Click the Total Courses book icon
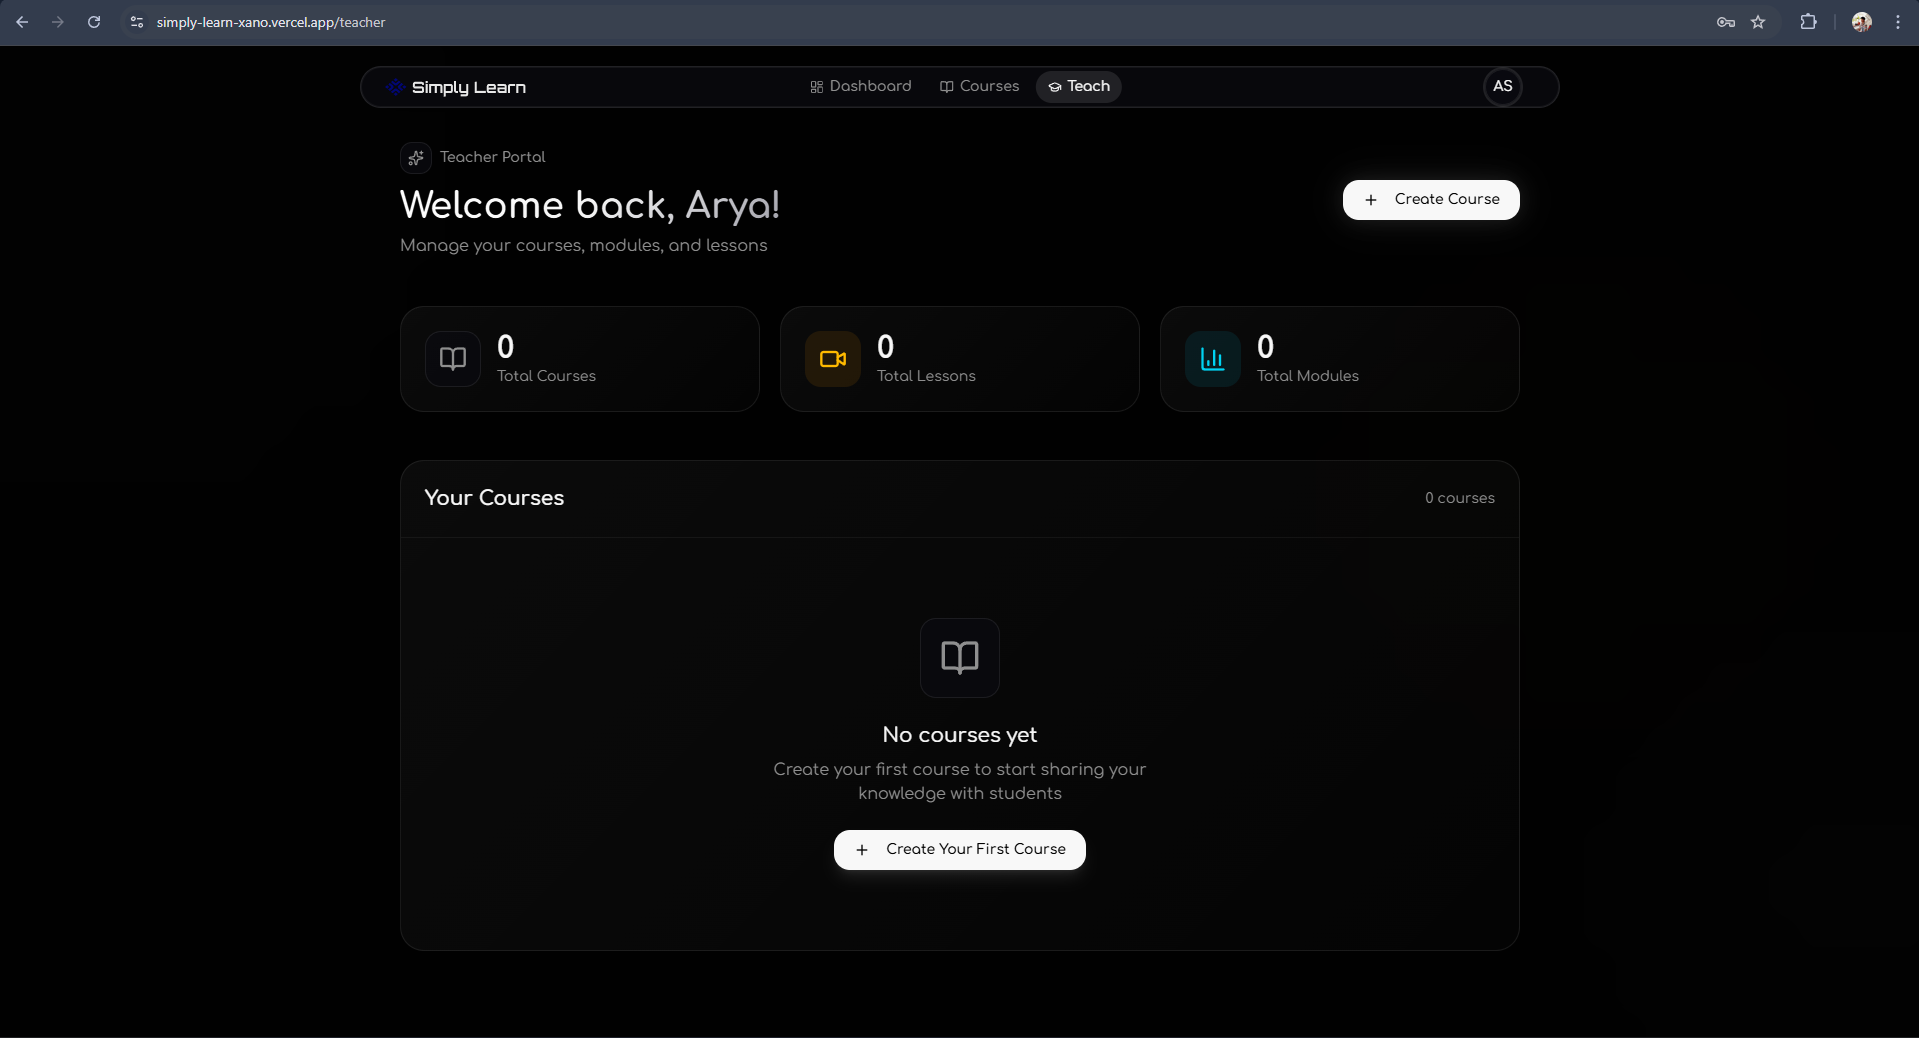 tap(452, 359)
